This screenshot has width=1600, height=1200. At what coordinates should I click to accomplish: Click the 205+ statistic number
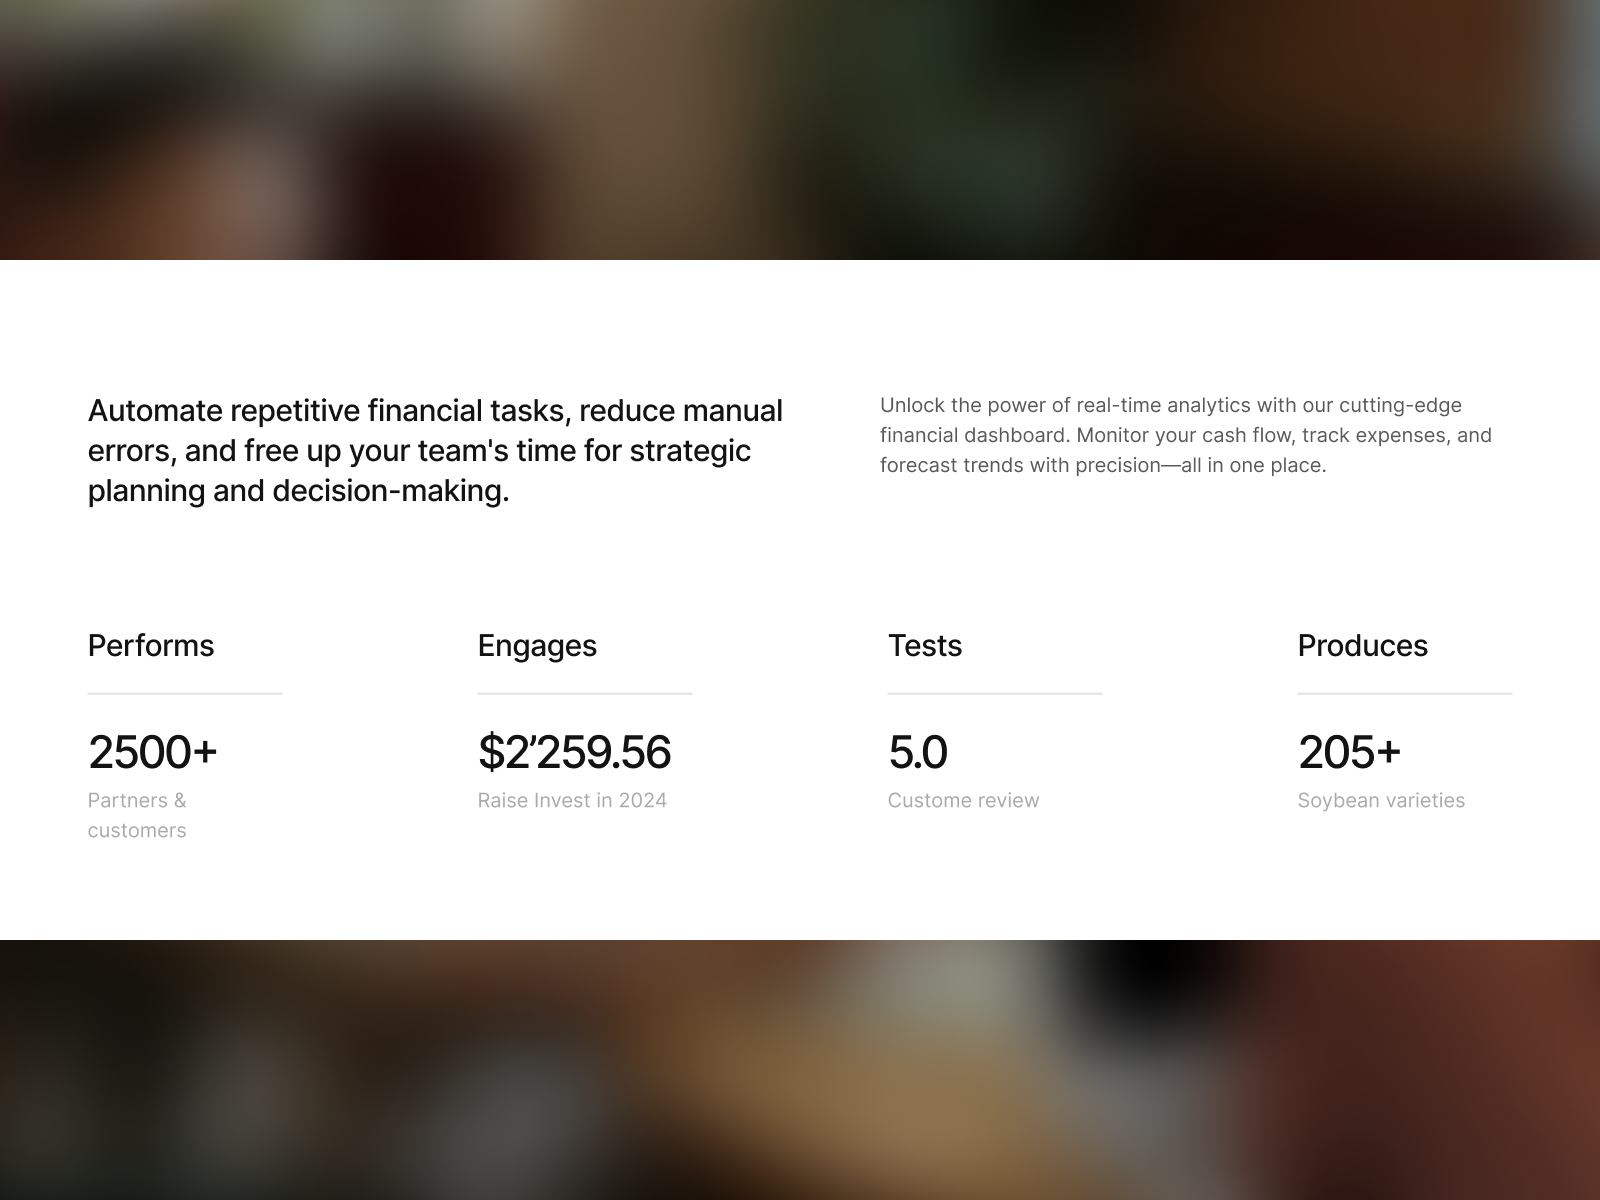tap(1349, 752)
